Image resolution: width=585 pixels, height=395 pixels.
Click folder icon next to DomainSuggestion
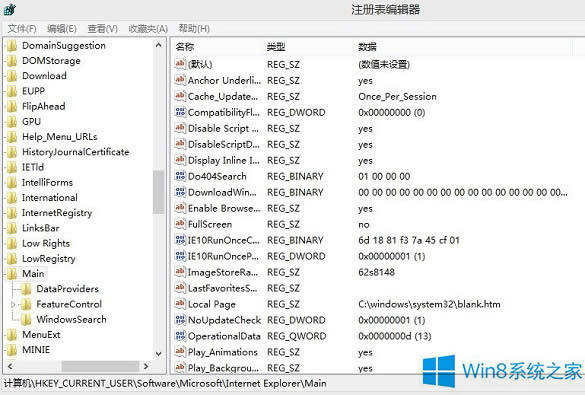[12, 46]
